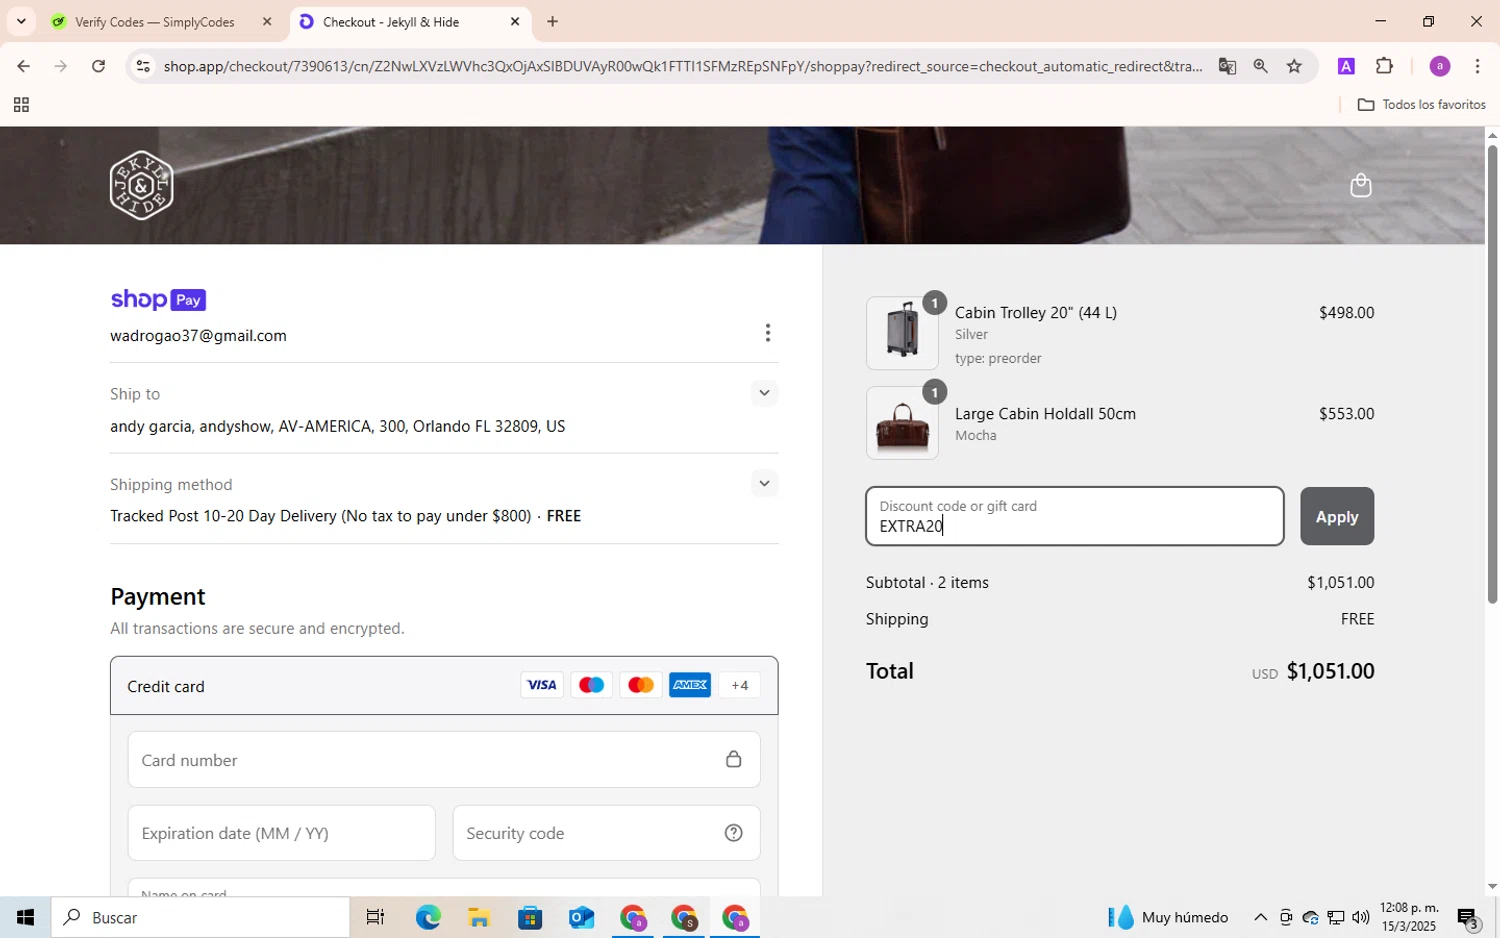Click the Large Cabin Holdall 50cm name

(1045, 413)
